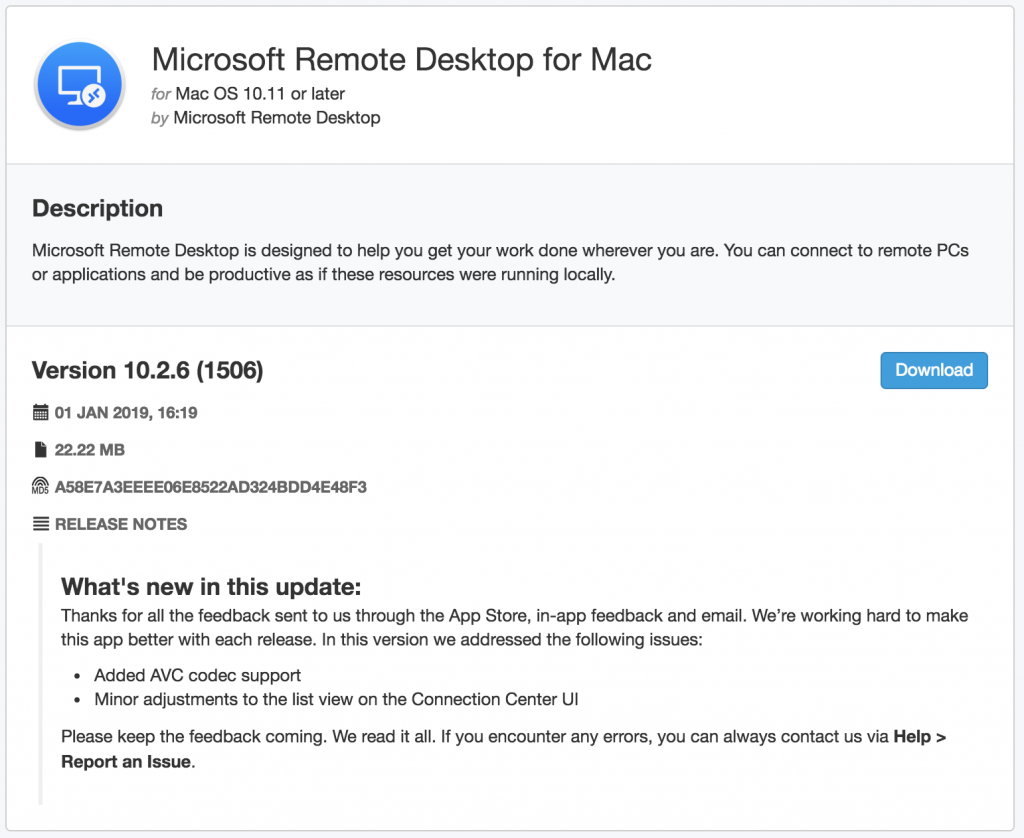Screen dimensions: 1024x838
Task: Click the What's new in this update heading
Action: 211,587
